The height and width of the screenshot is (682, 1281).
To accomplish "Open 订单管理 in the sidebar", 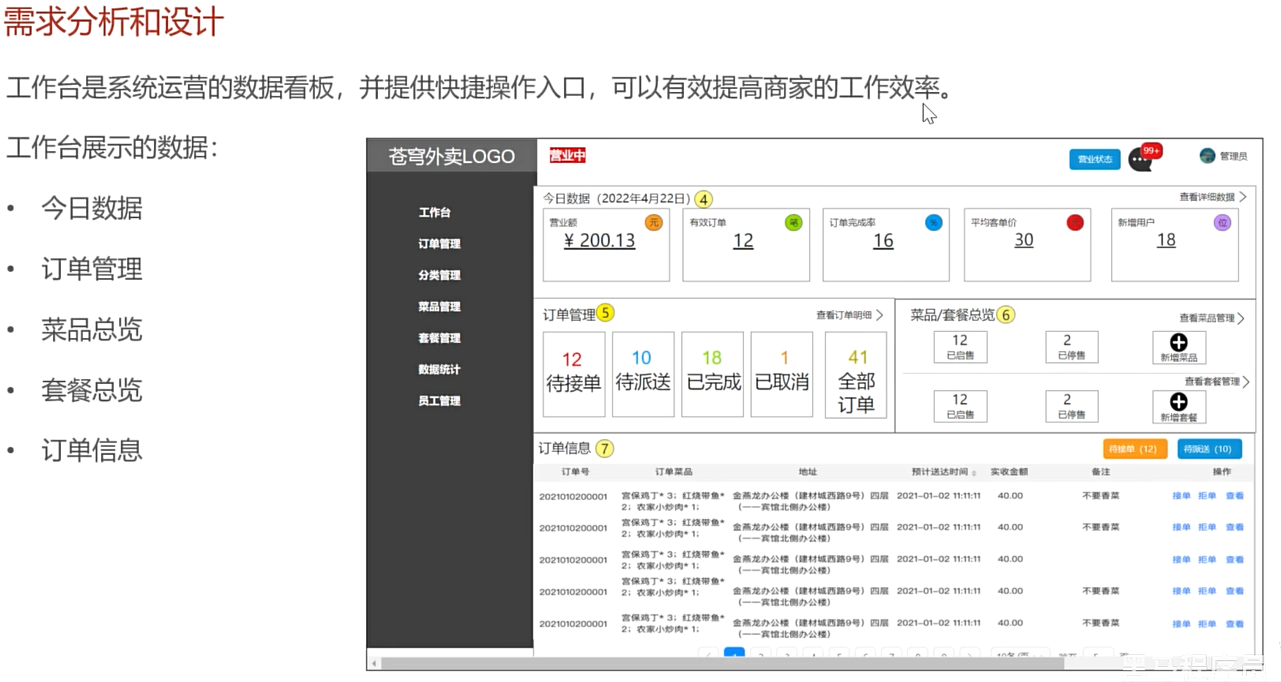I will coord(439,244).
